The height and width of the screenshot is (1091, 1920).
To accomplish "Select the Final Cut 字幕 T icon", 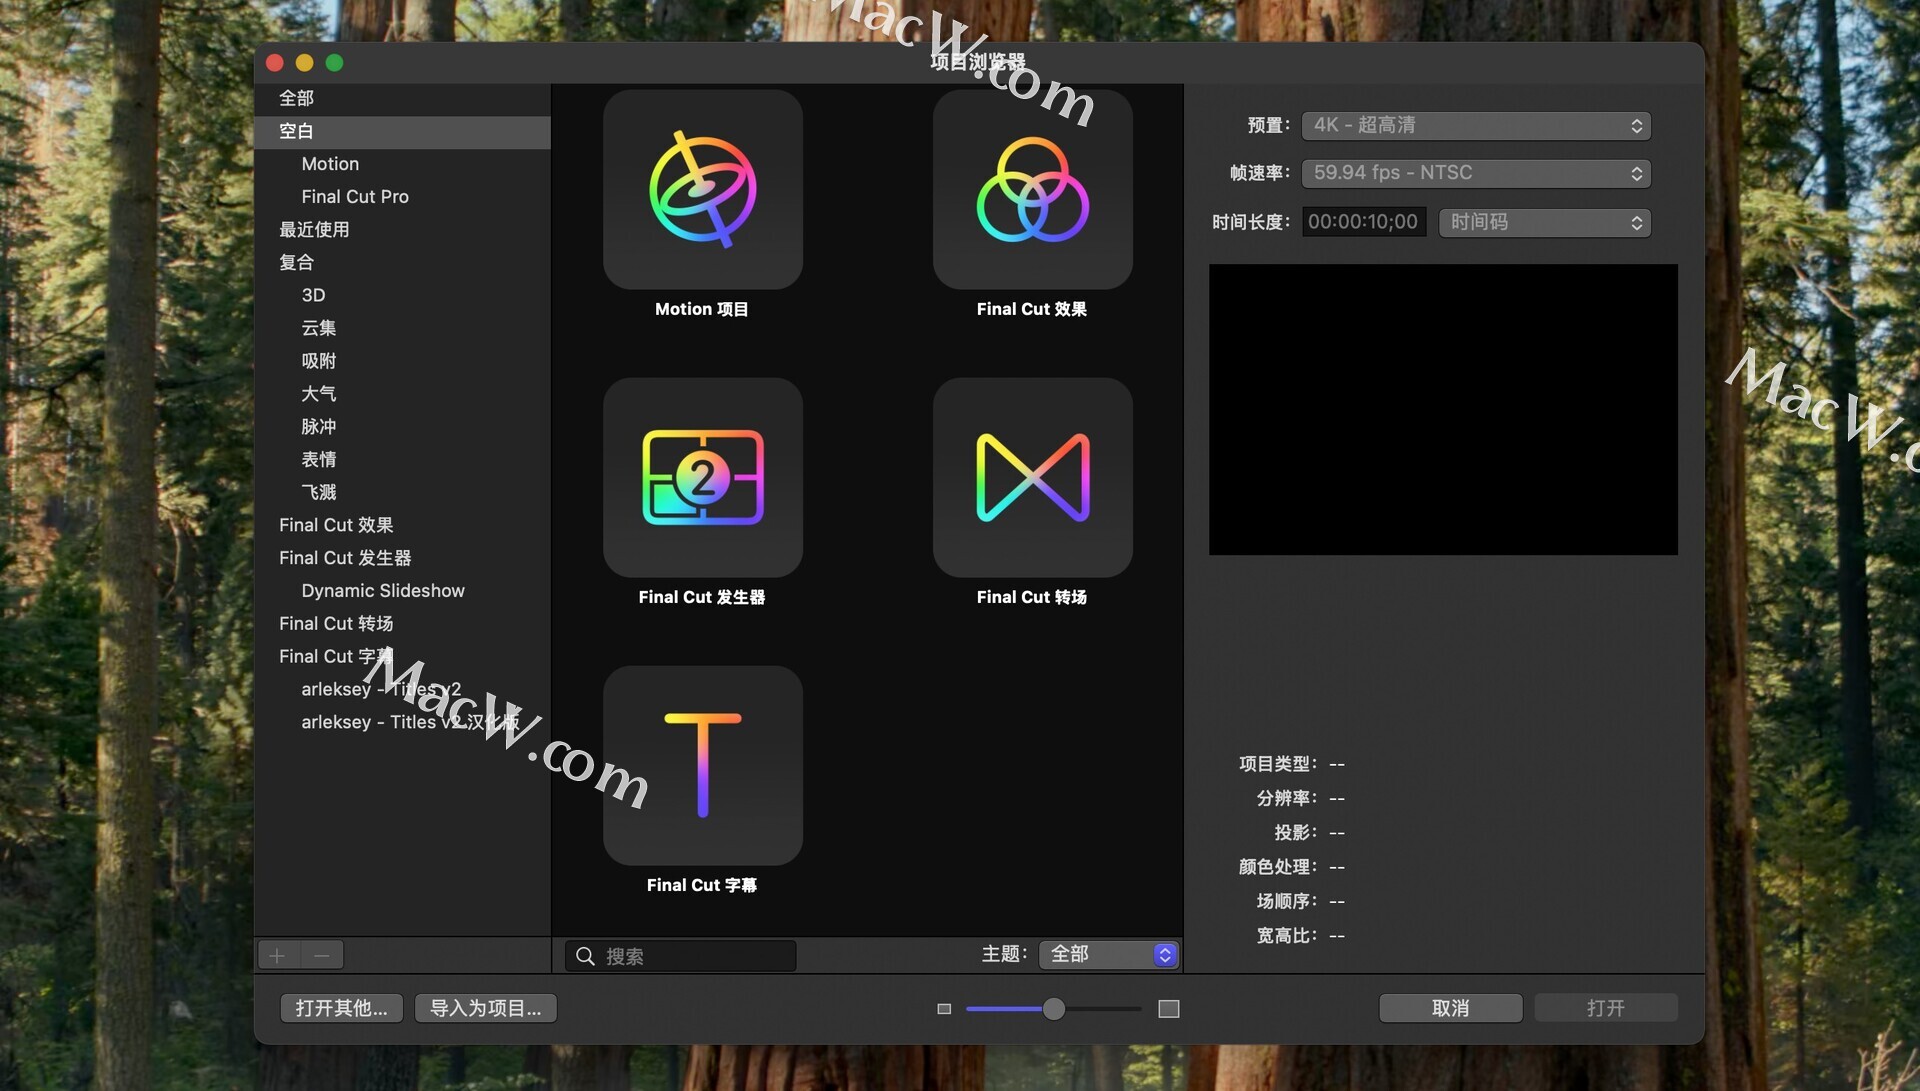I will [702, 766].
